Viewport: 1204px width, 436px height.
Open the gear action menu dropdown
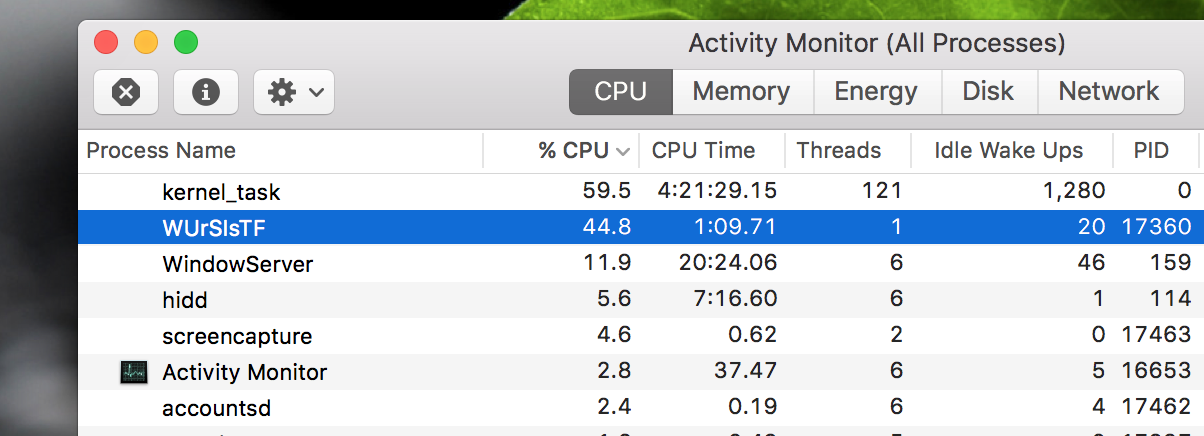point(294,92)
